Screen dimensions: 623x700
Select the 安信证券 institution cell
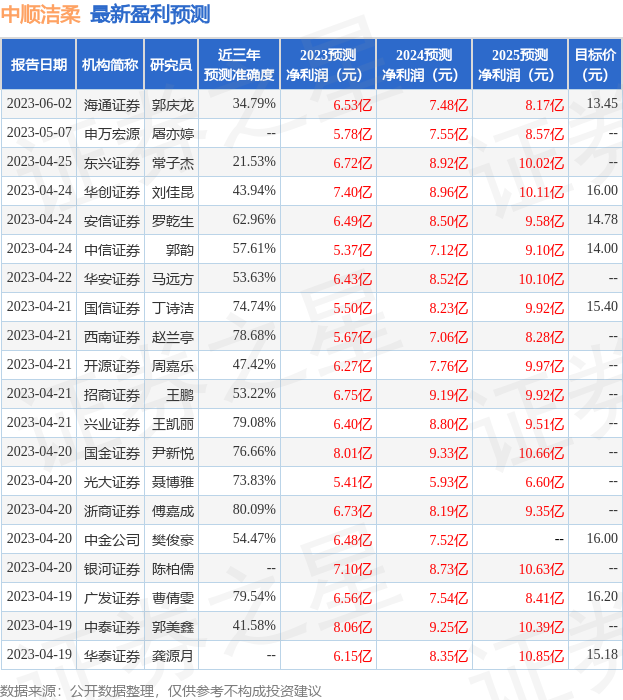[x=112, y=221]
